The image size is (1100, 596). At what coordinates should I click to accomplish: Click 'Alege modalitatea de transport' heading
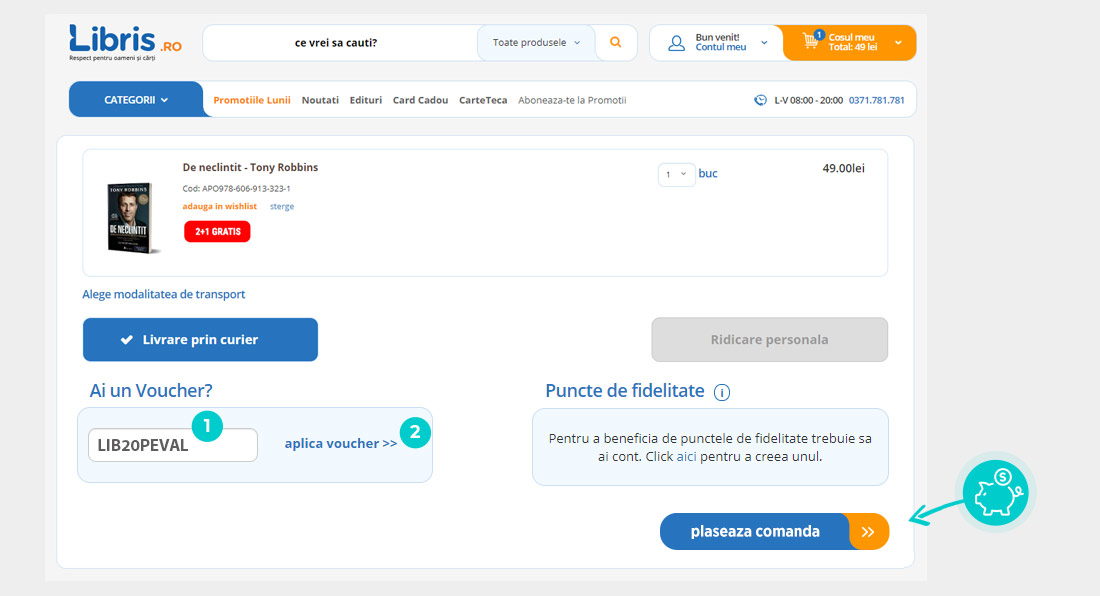tap(163, 294)
